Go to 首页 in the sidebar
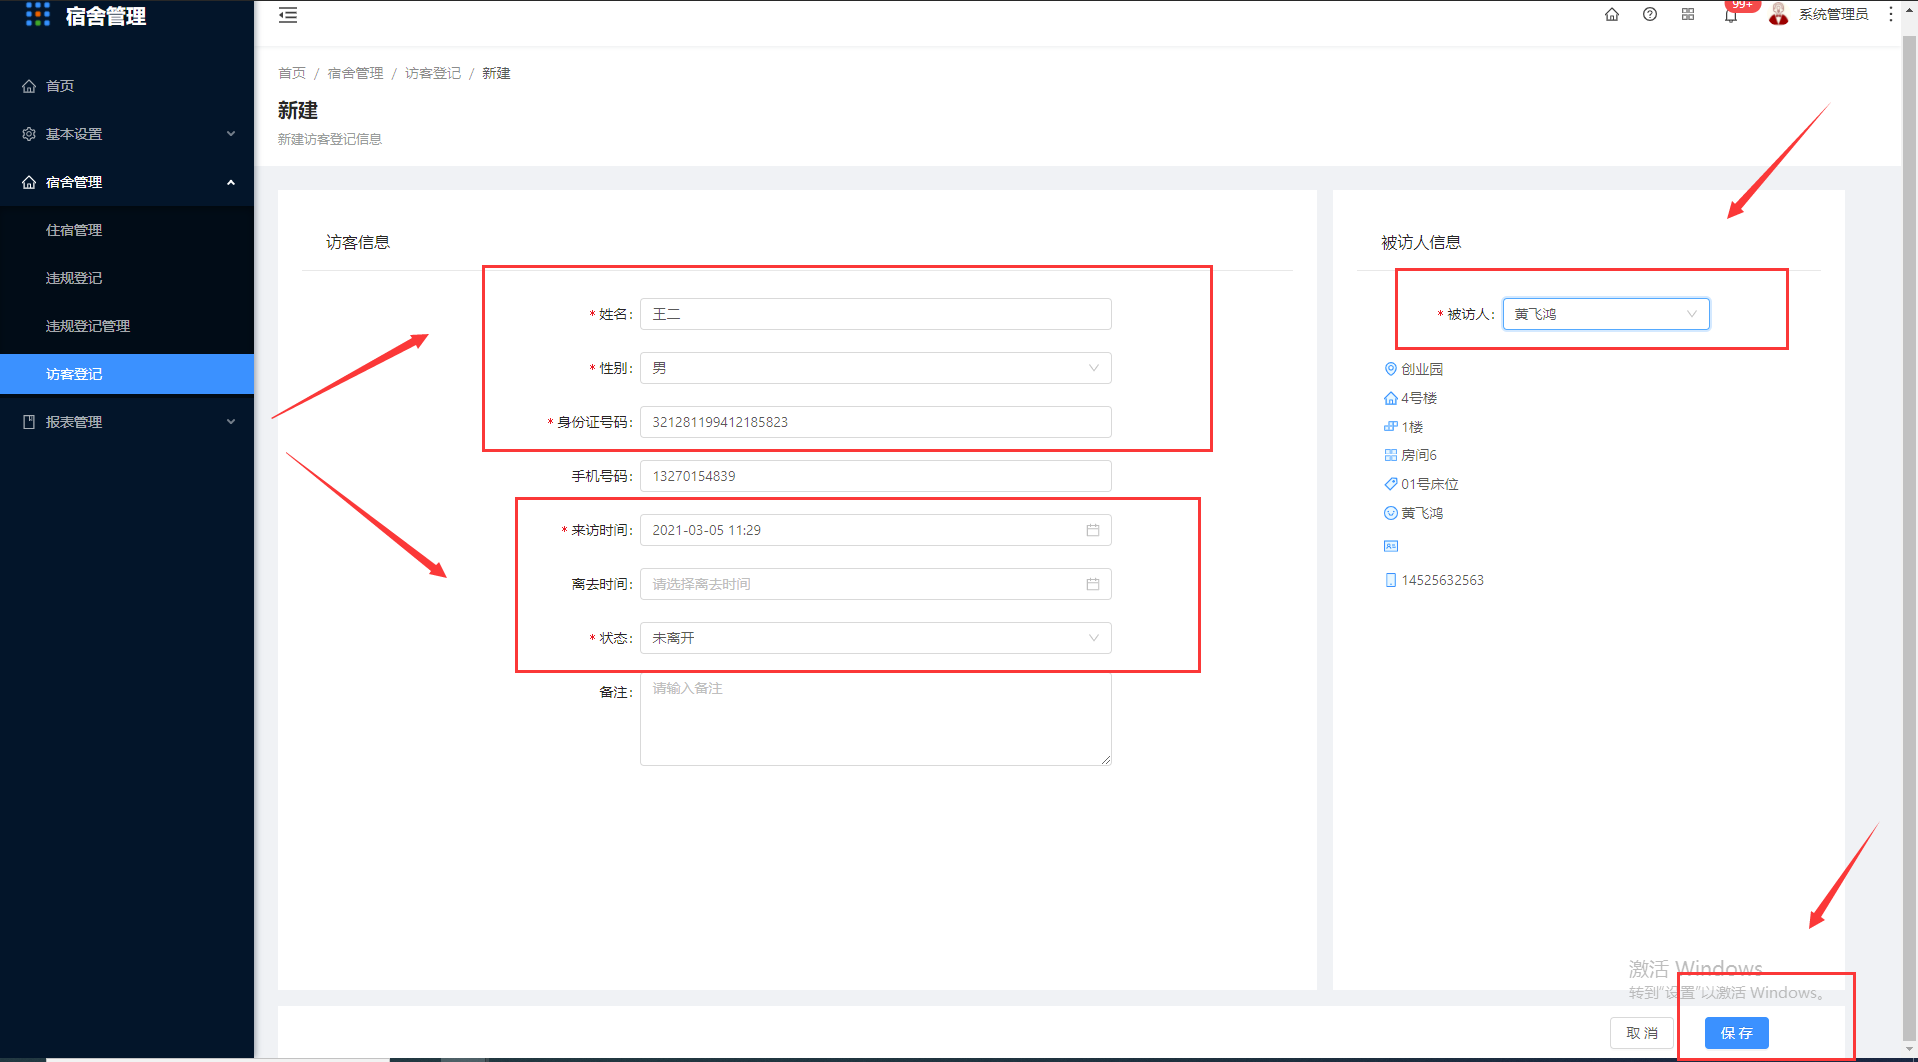This screenshot has width=1918, height=1062. [x=127, y=86]
